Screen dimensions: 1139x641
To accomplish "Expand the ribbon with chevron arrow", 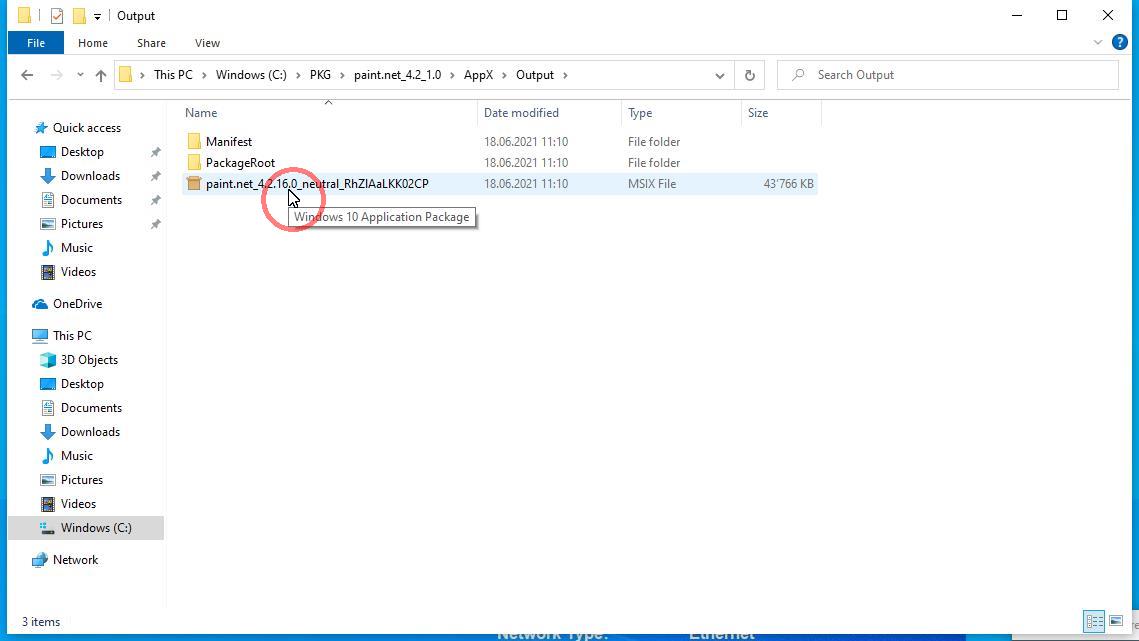I will click(x=1098, y=43).
